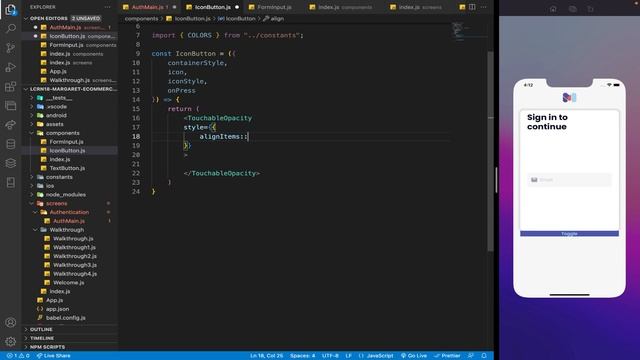Change LF end of line sequence
The width and height of the screenshot is (640, 360).
(349, 356)
